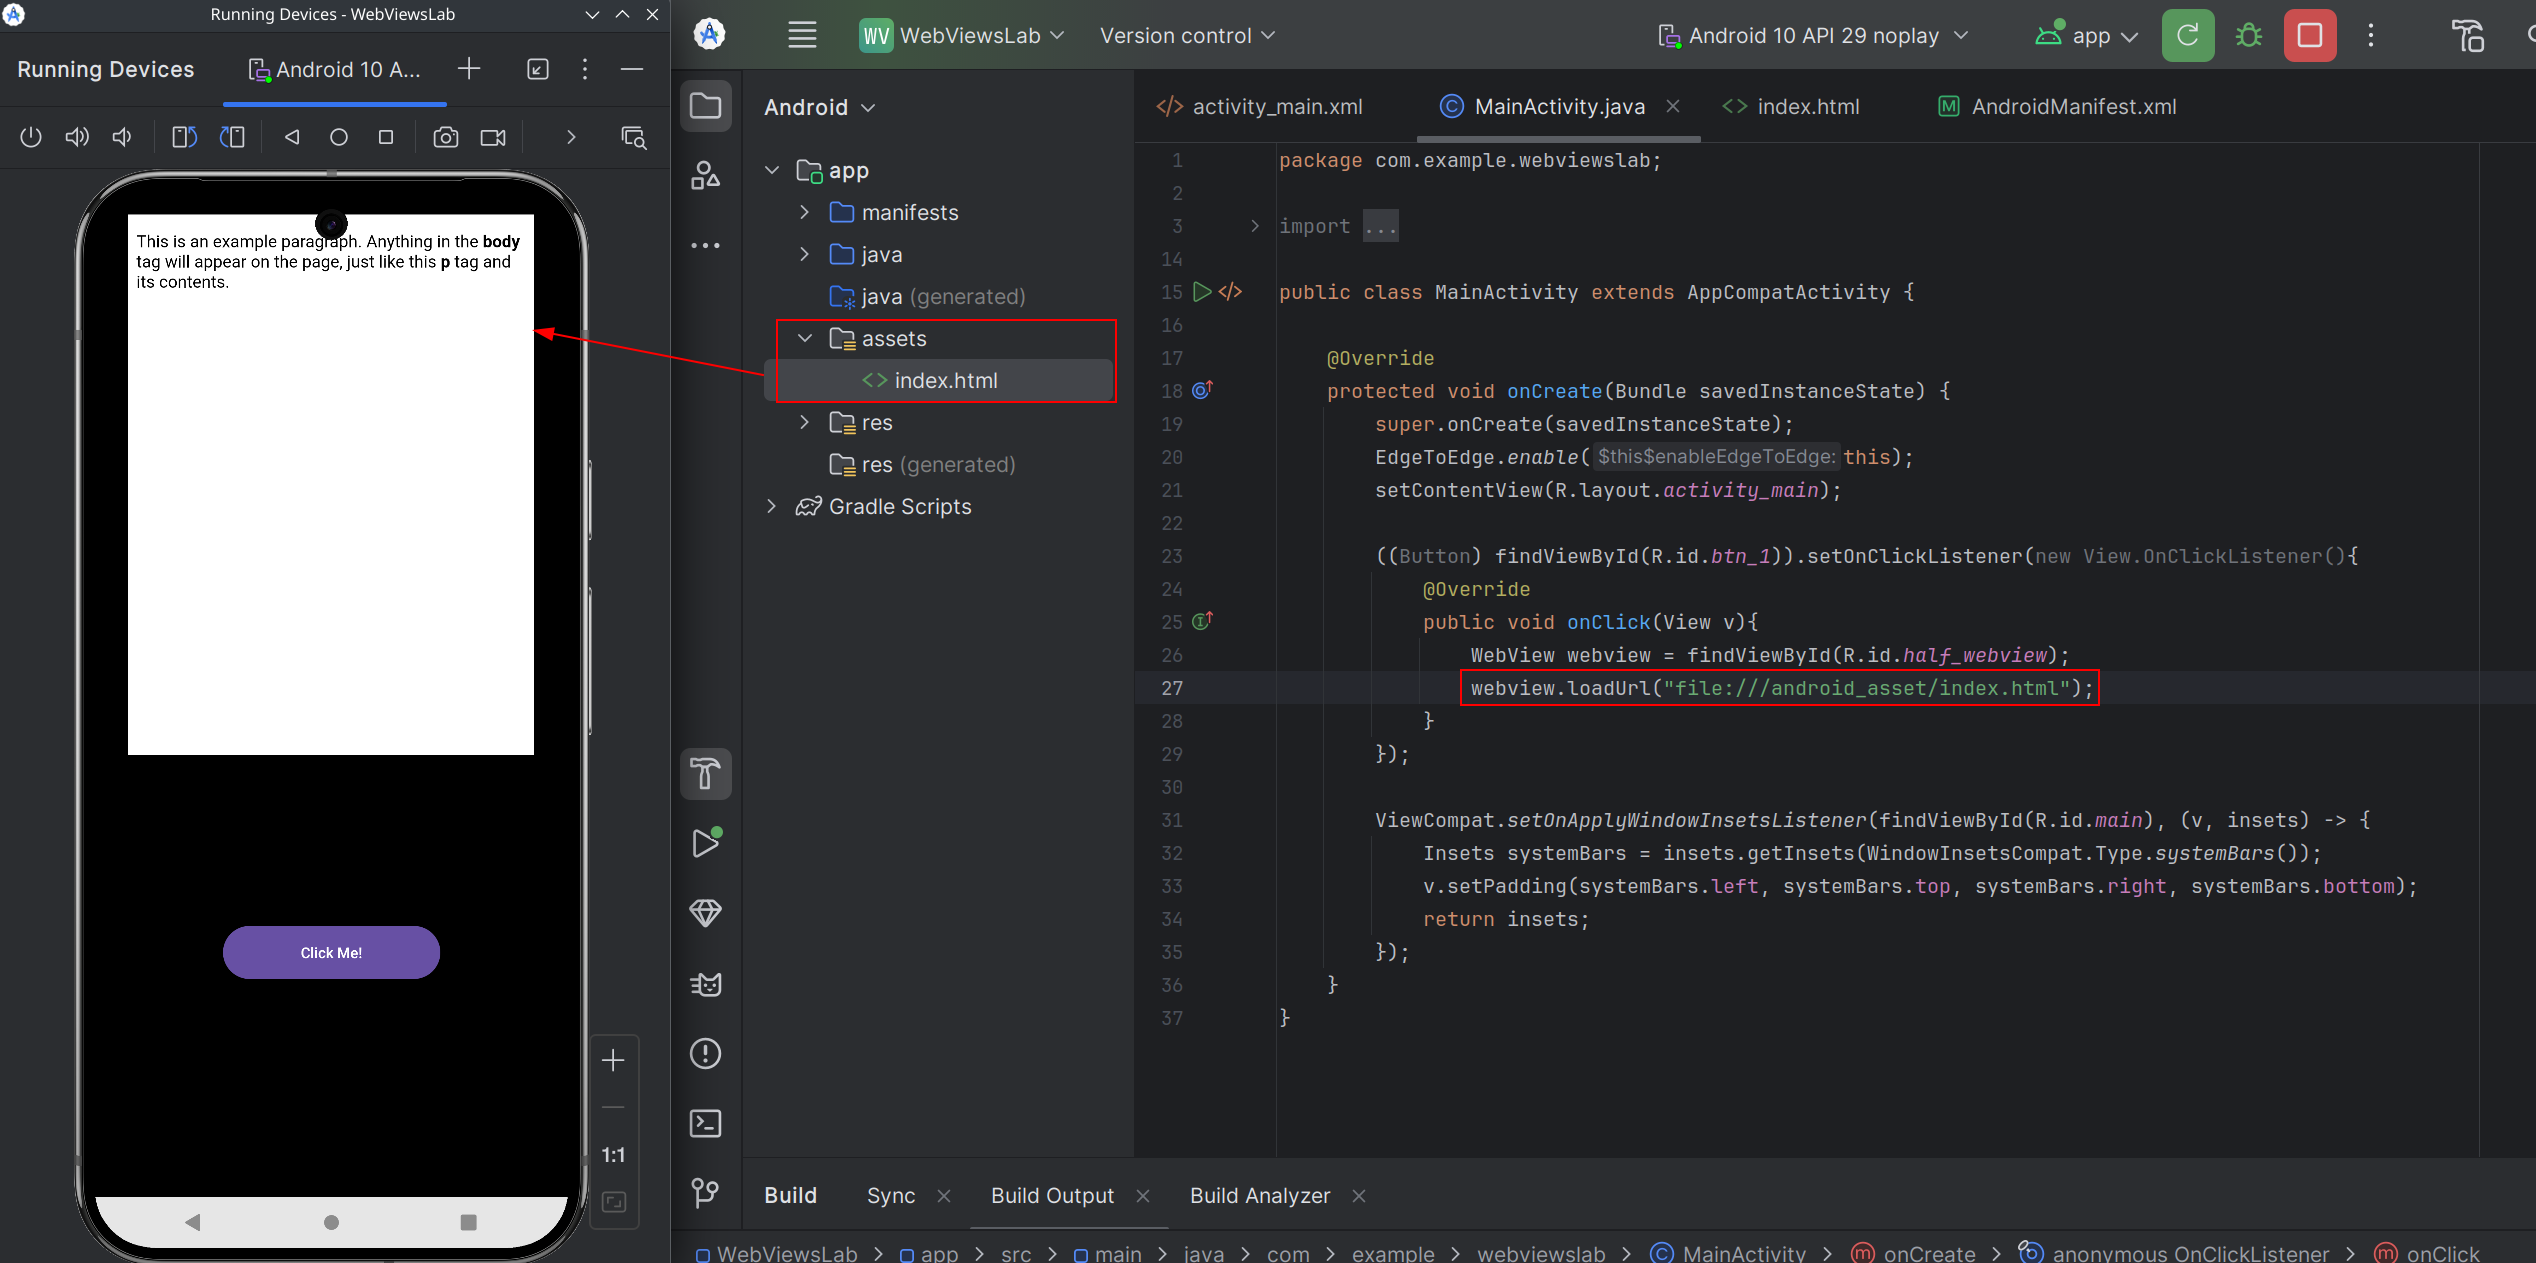Tap emulator toolbar Home circle icon
Image resolution: width=2536 pixels, height=1263 pixels.
339,137
